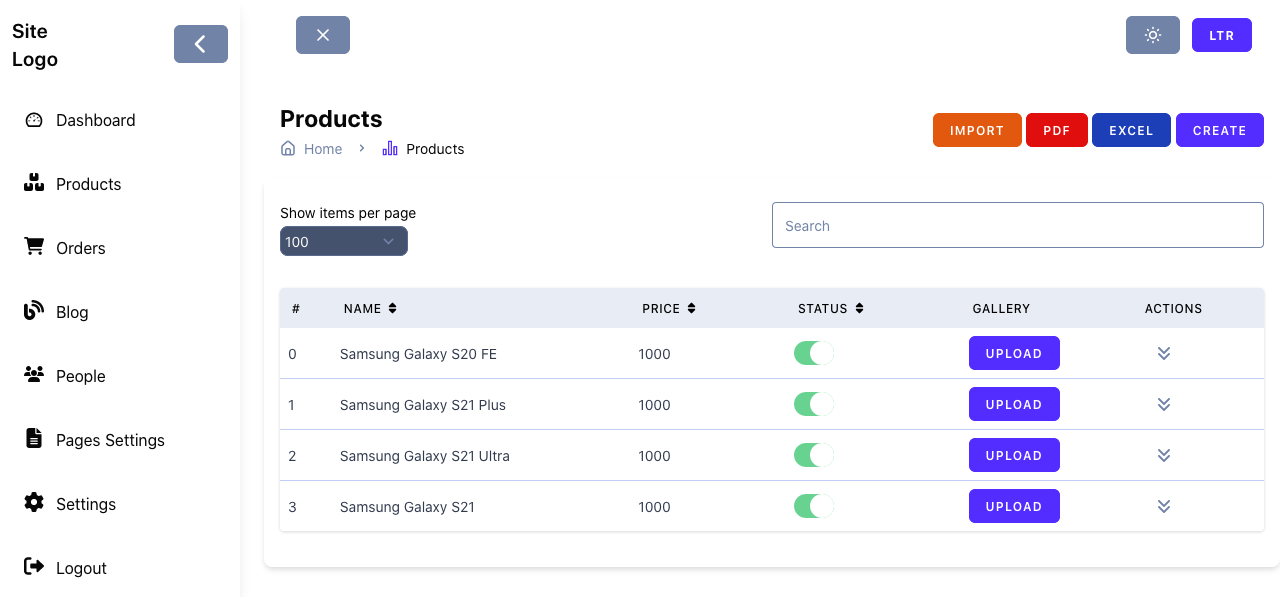Image resolution: width=1280 pixels, height=597 pixels.
Task: Click the Home icon in the breadcrumb
Action: click(288, 149)
